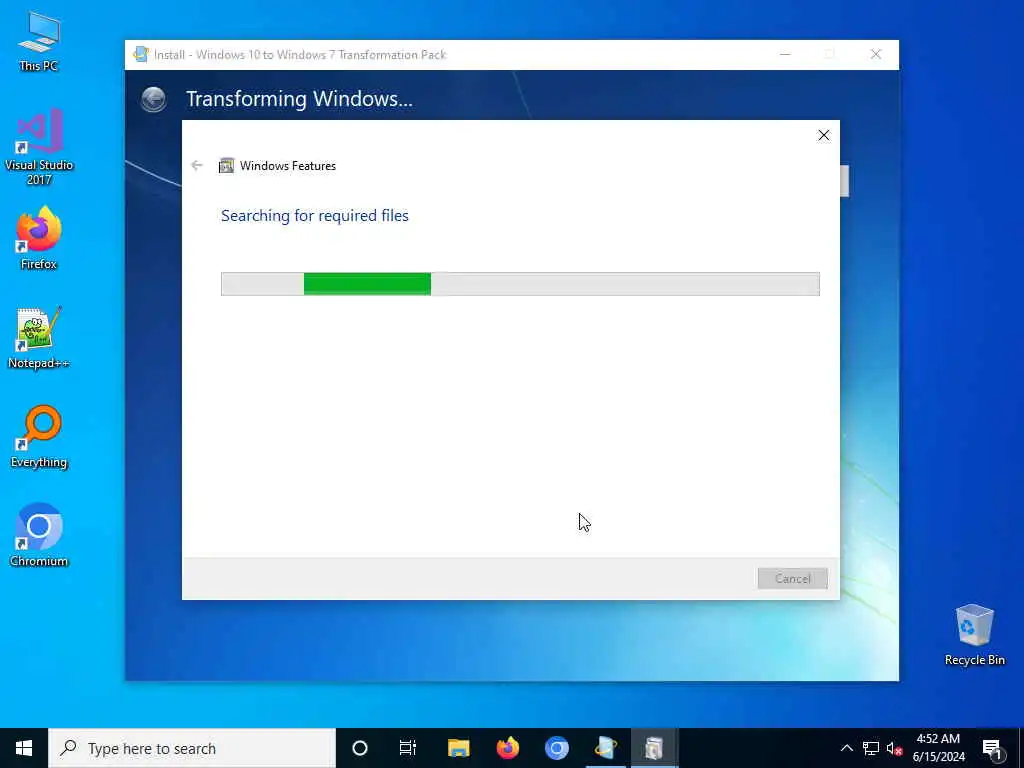Click the back arrow in Windows Features dialog

(x=197, y=165)
